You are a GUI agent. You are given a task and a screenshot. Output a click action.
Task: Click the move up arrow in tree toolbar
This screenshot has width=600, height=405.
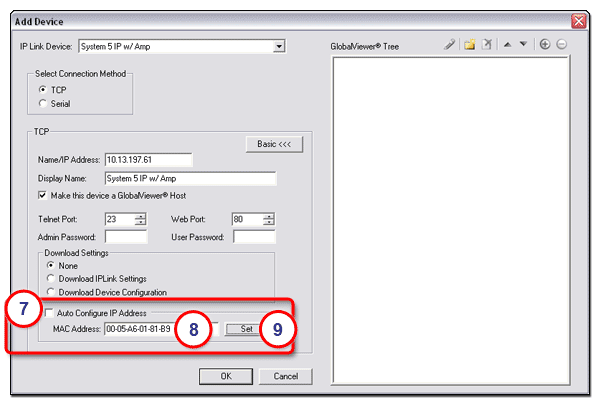click(507, 46)
